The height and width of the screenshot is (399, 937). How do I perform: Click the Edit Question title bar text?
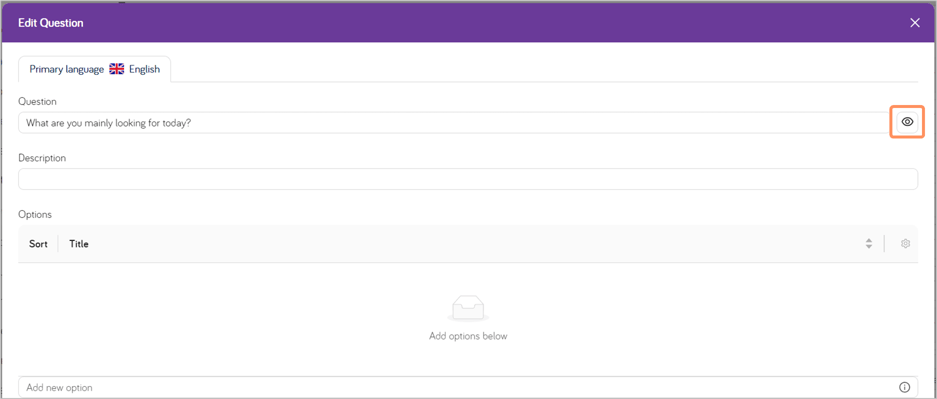click(x=51, y=23)
